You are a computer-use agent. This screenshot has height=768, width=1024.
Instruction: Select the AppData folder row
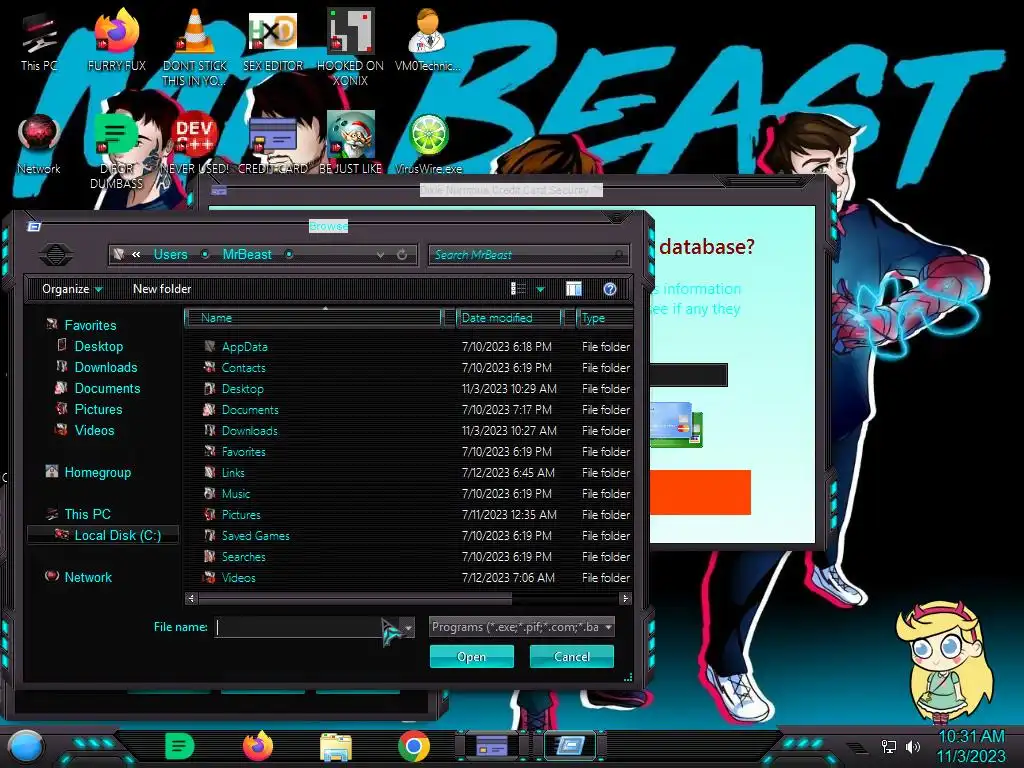tap(408, 347)
